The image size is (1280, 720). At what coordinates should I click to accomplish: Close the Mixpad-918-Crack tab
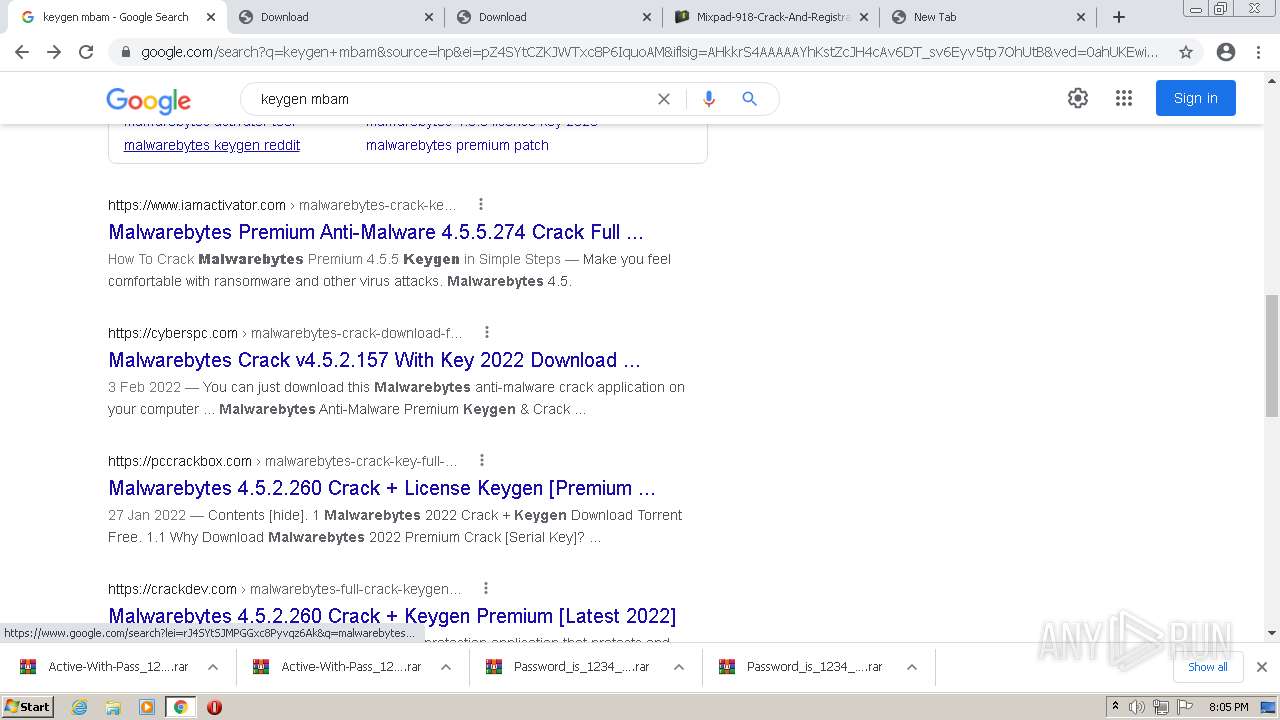pyautogui.click(x=864, y=17)
